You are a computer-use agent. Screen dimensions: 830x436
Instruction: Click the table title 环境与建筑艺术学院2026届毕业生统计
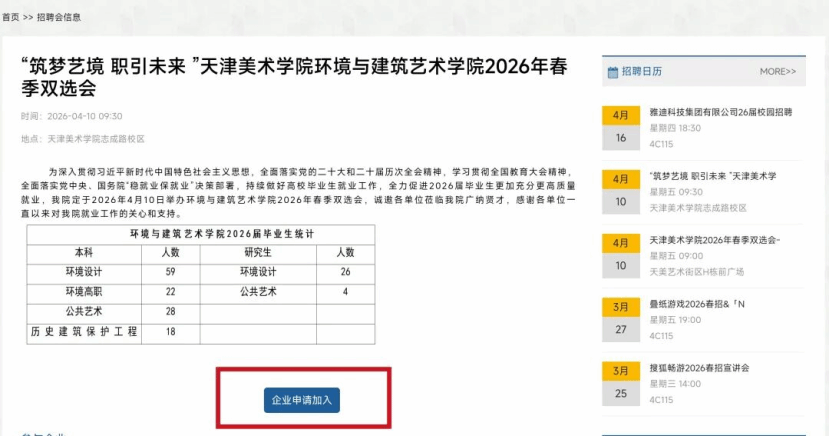(x=201, y=234)
